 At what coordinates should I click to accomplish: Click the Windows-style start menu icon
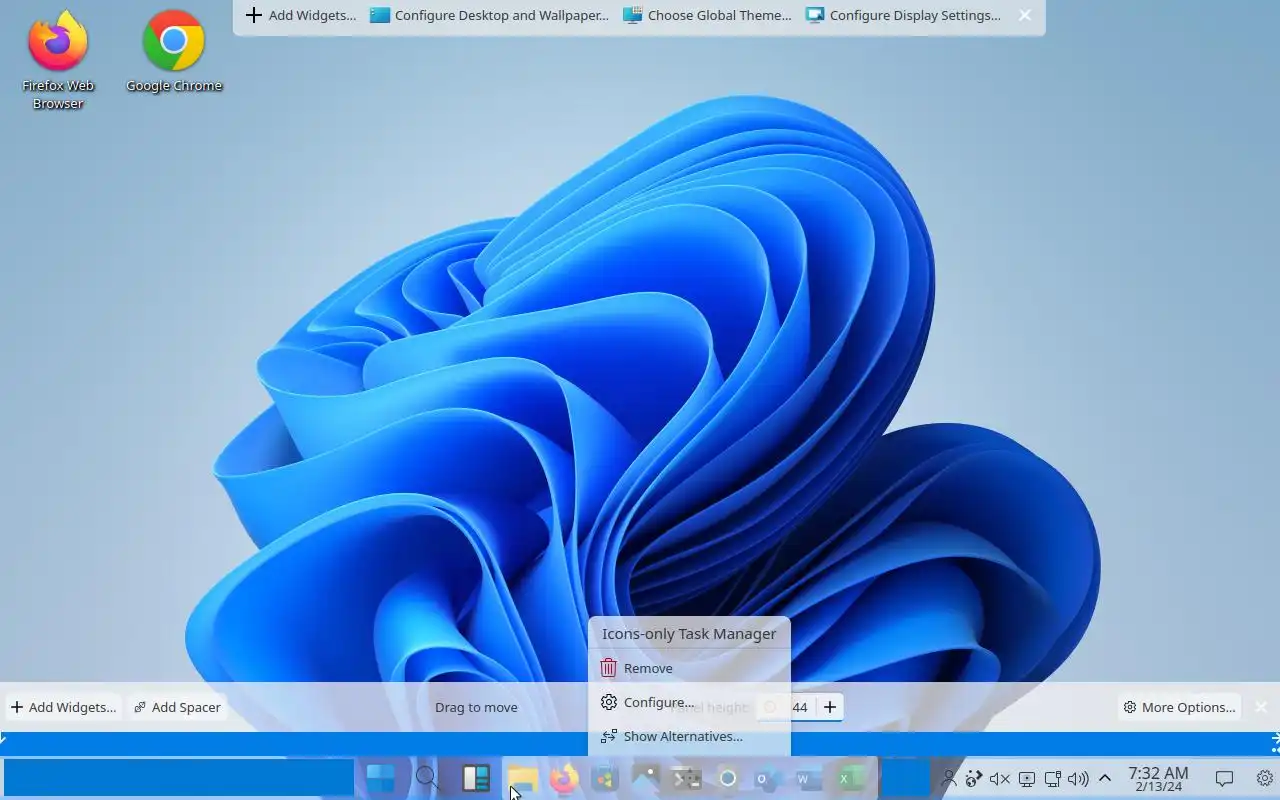(x=380, y=778)
